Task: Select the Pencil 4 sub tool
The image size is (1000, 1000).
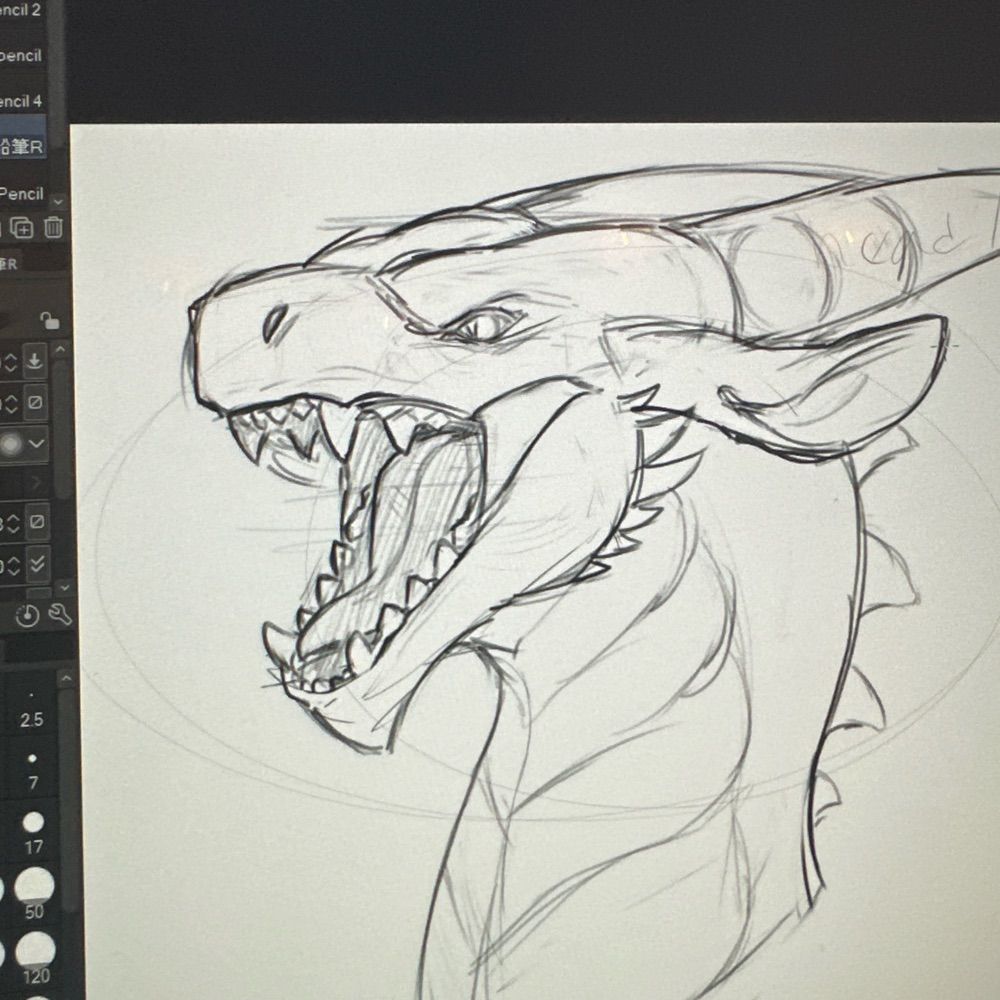Action: point(23,101)
